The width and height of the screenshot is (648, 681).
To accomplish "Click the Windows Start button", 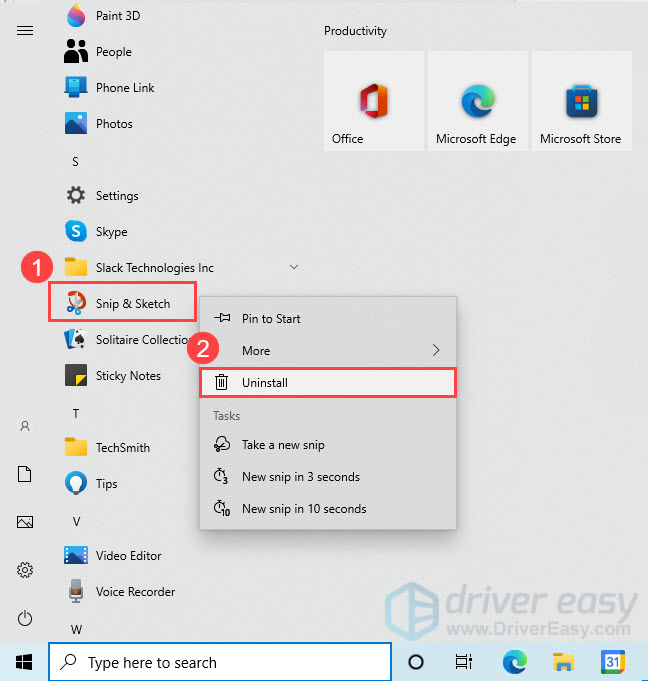I will click(25, 661).
